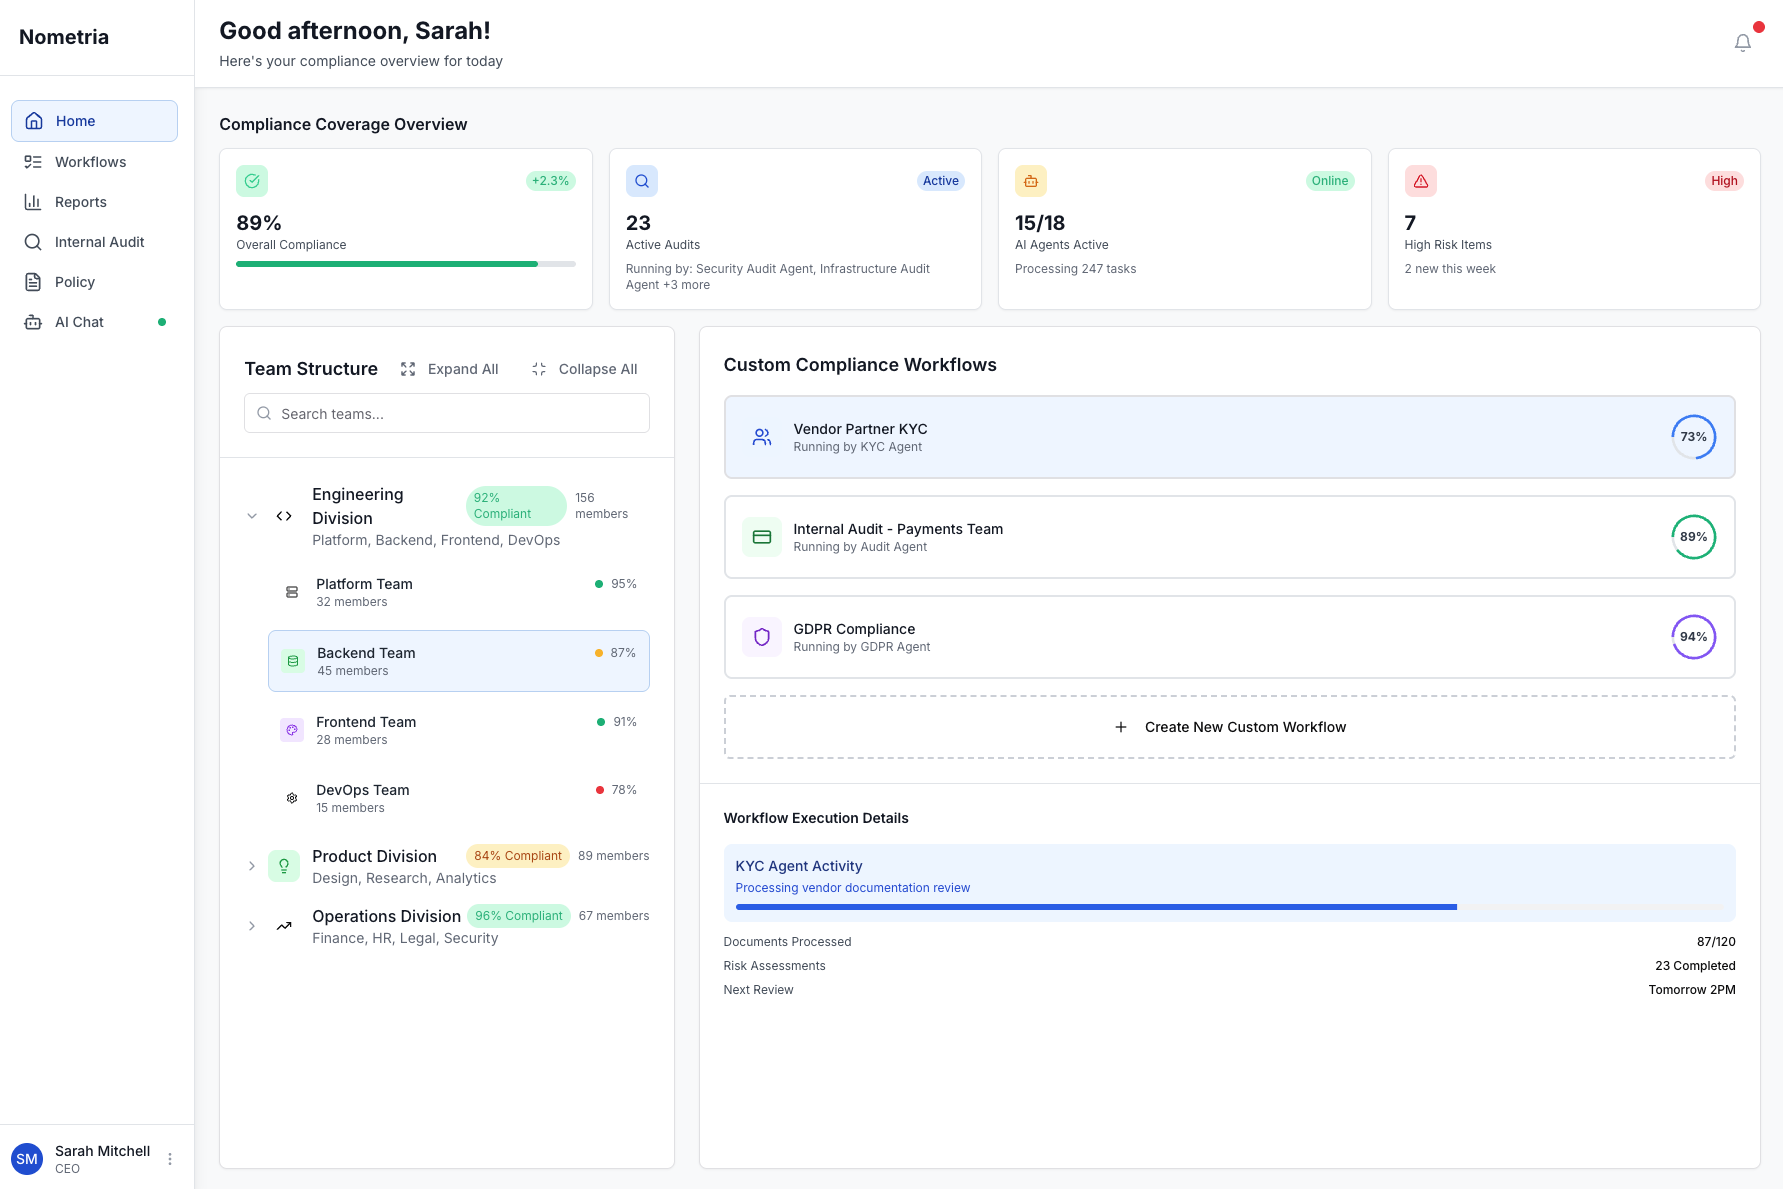Open Sarah Mitchell's three-dot menu
The image size is (1783, 1189).
(170, 1159)
